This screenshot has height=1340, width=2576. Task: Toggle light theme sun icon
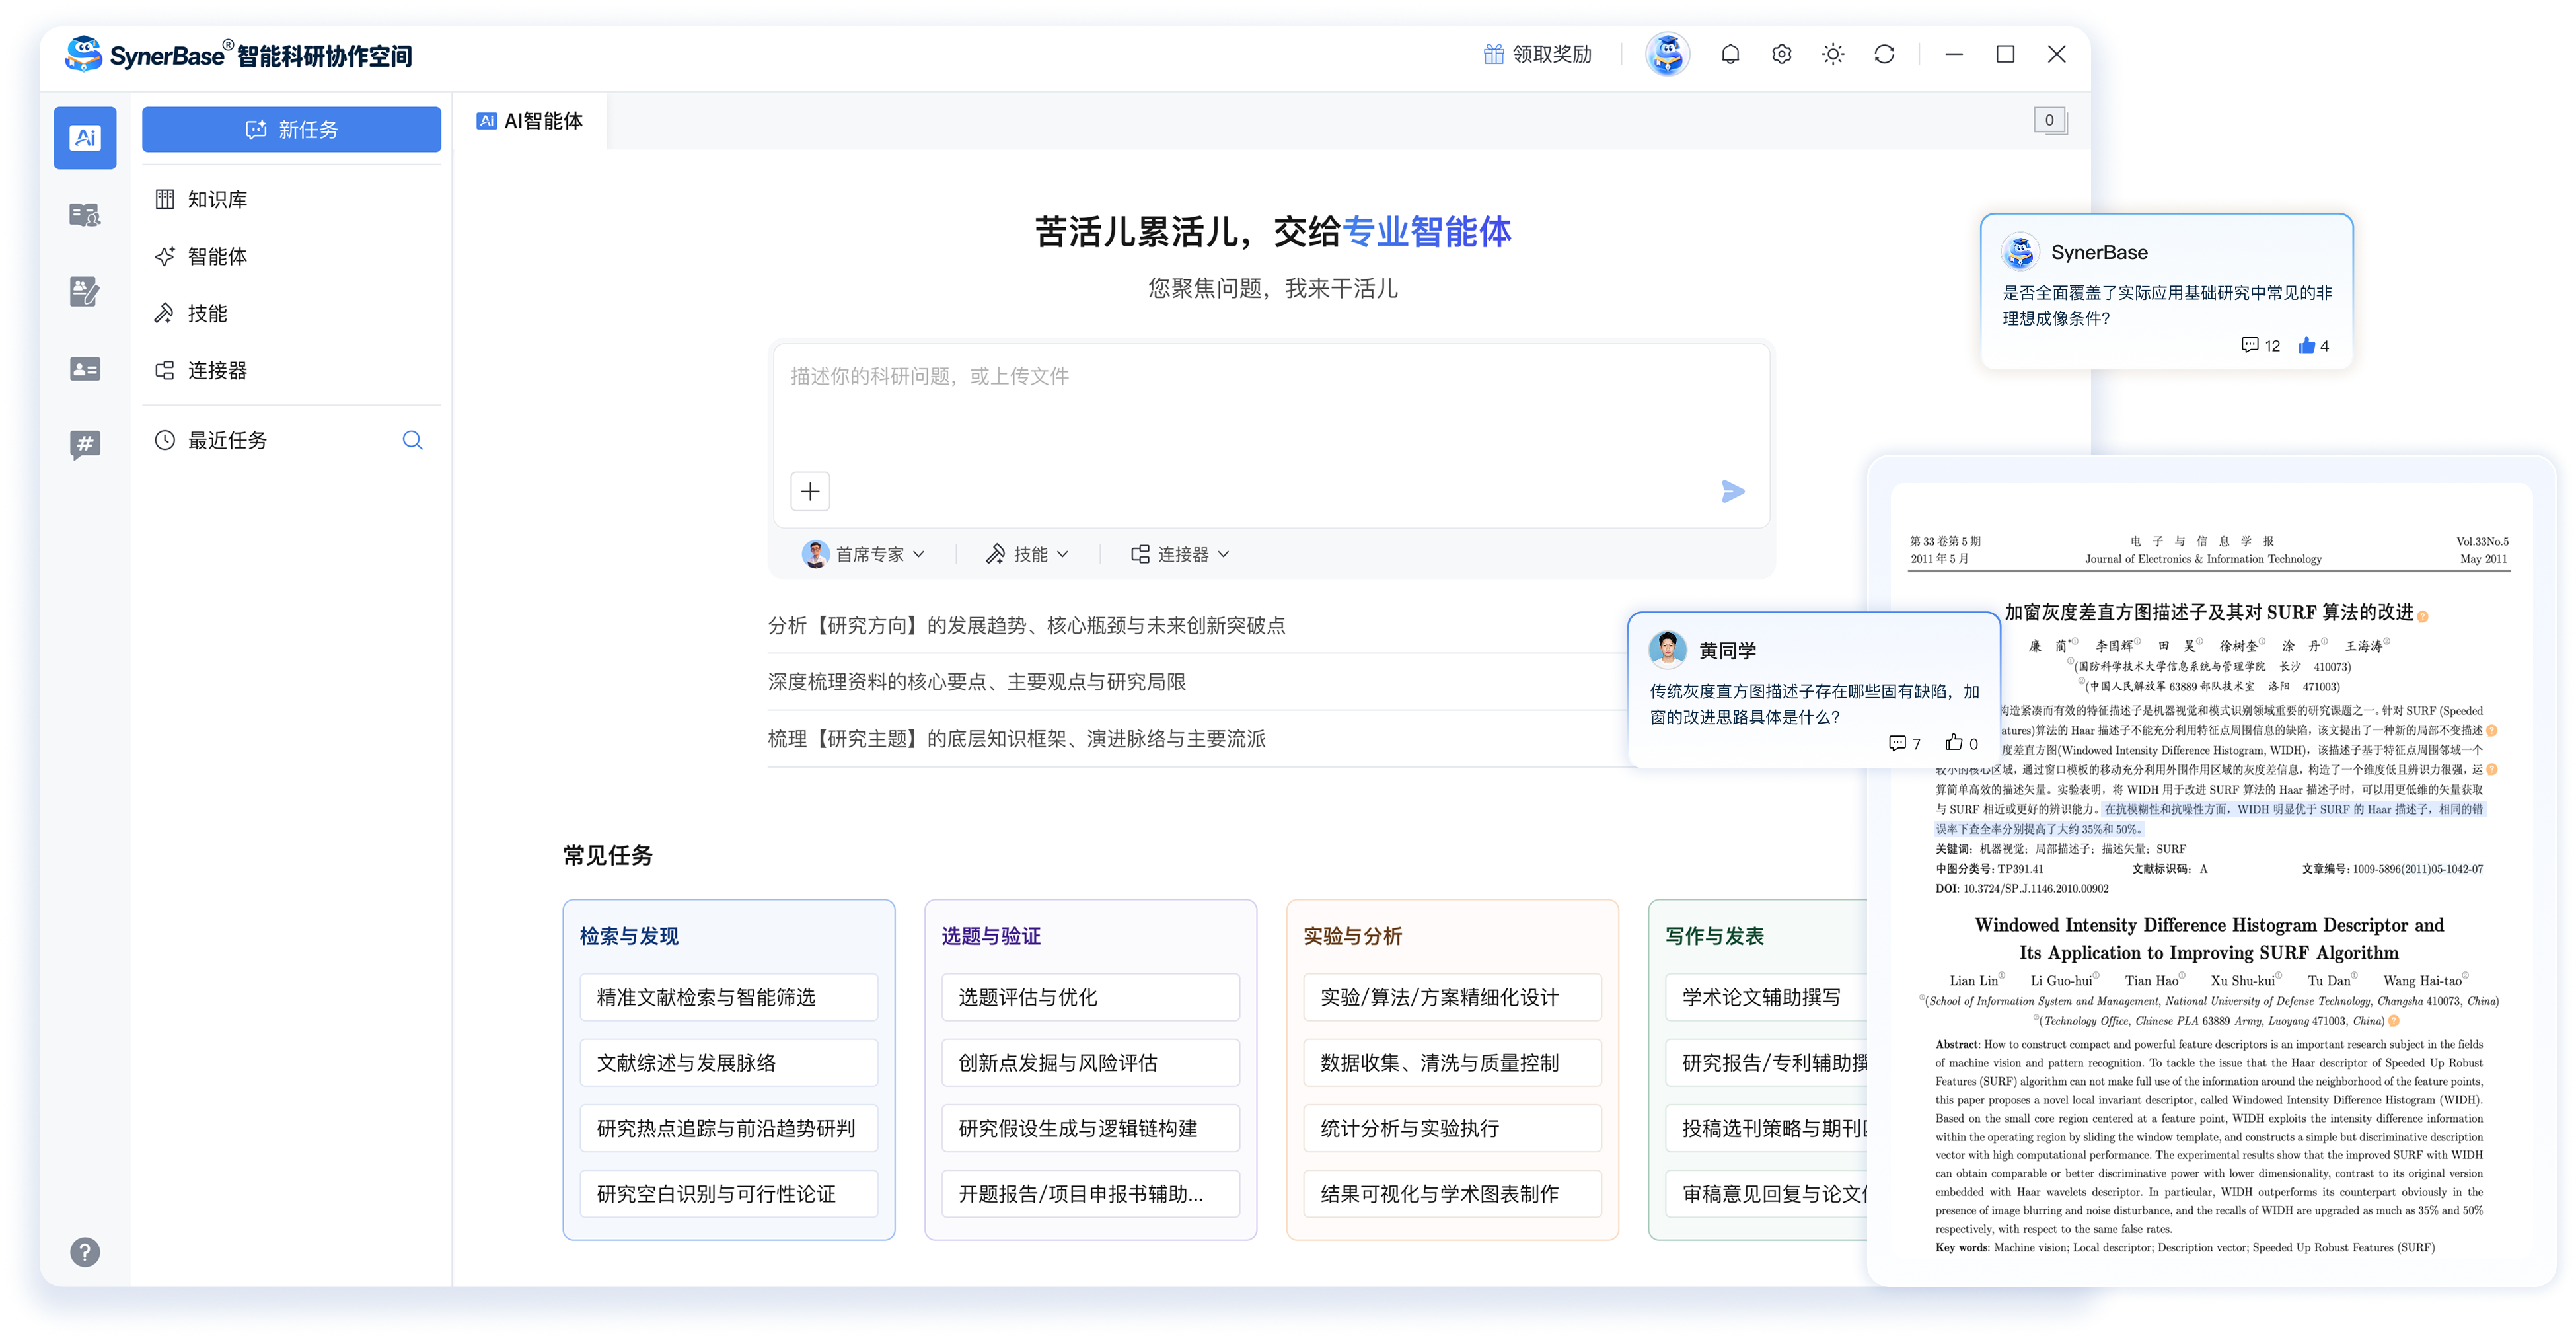(x=1833, y=54)
